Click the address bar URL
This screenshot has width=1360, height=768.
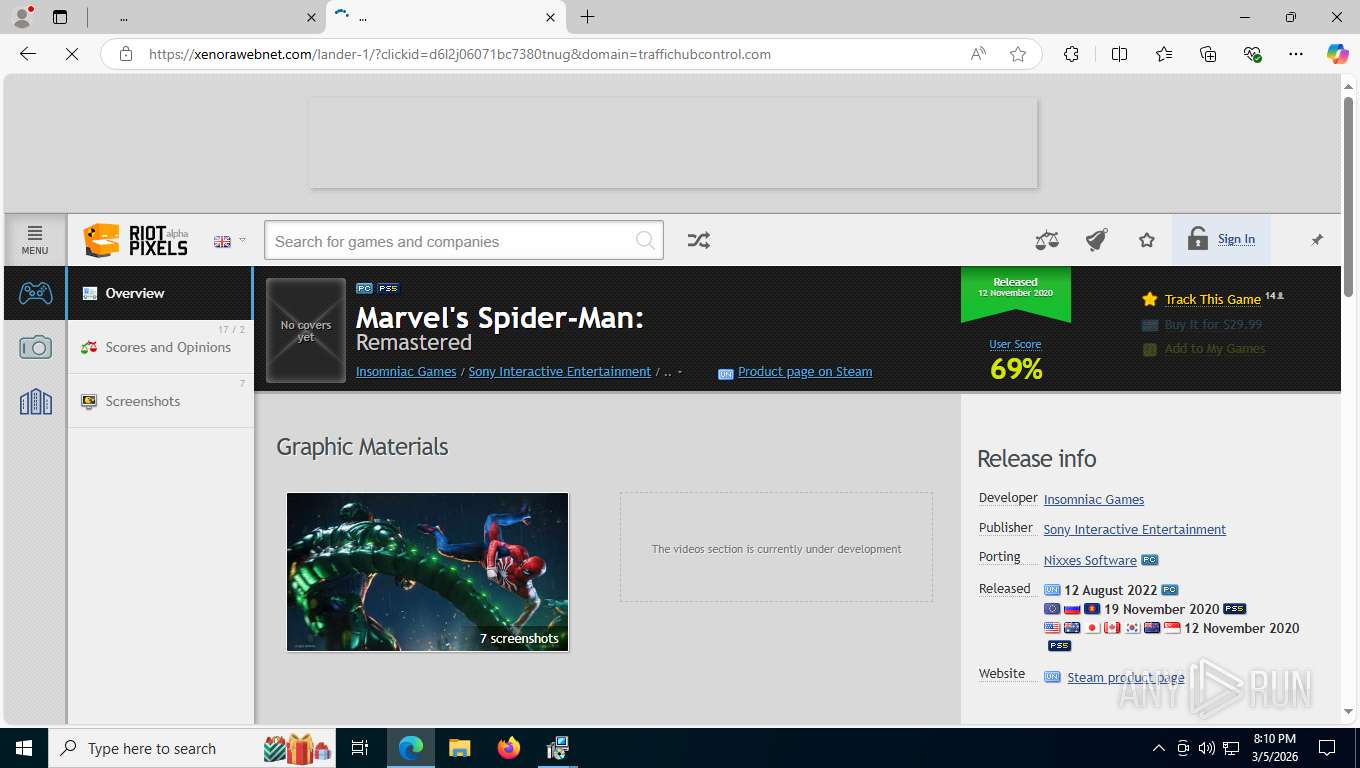(x=460, y=54)
